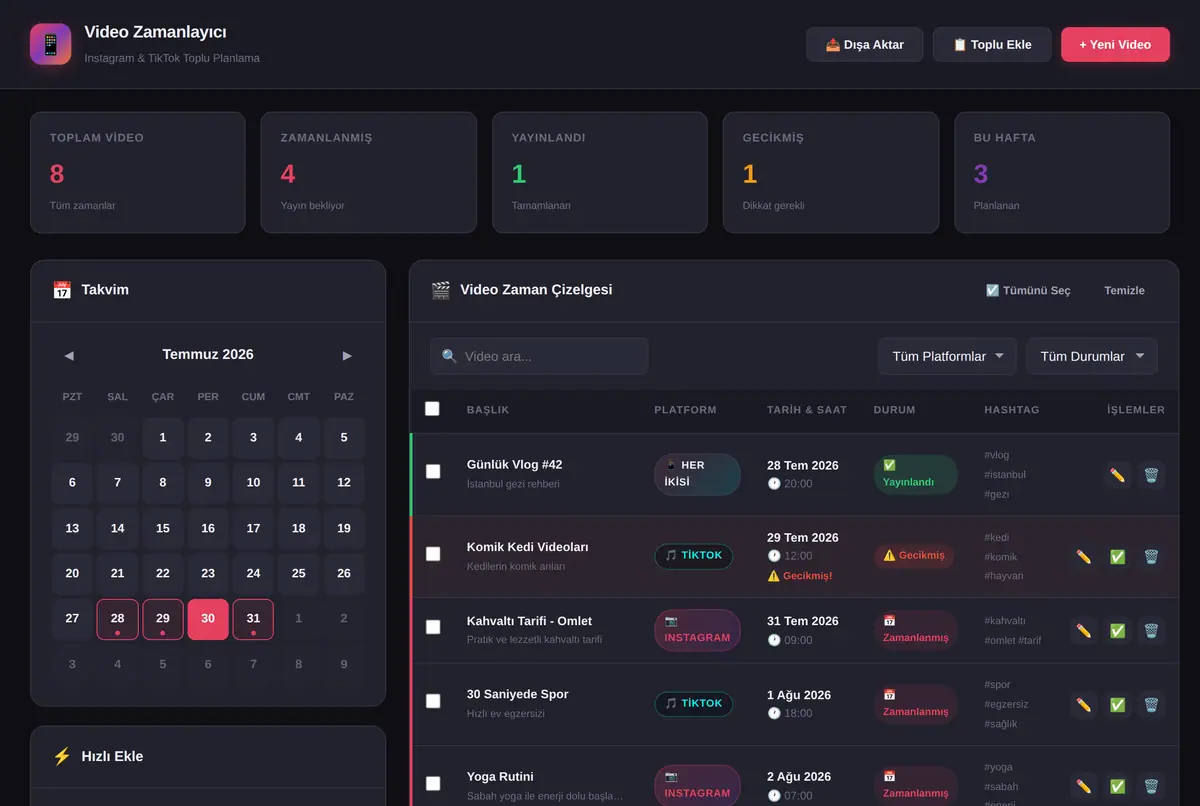This screenshot has width=1200, height=806.
Task: Click the Dışa Aktar export button
Action: coord(865,44)
